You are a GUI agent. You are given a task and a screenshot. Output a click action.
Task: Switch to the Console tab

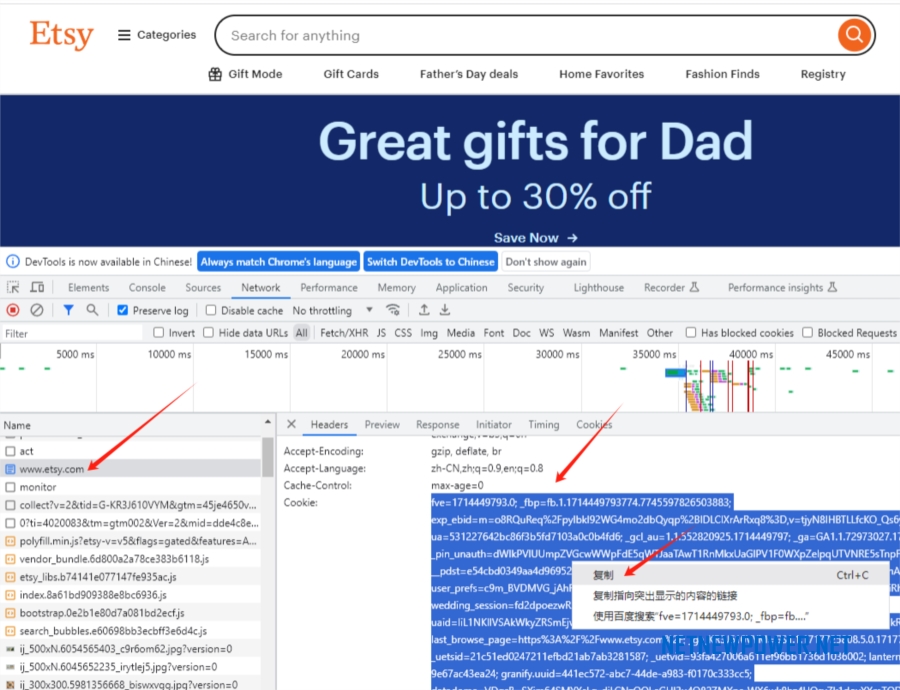pyautogui.click(x=147, y=288)
